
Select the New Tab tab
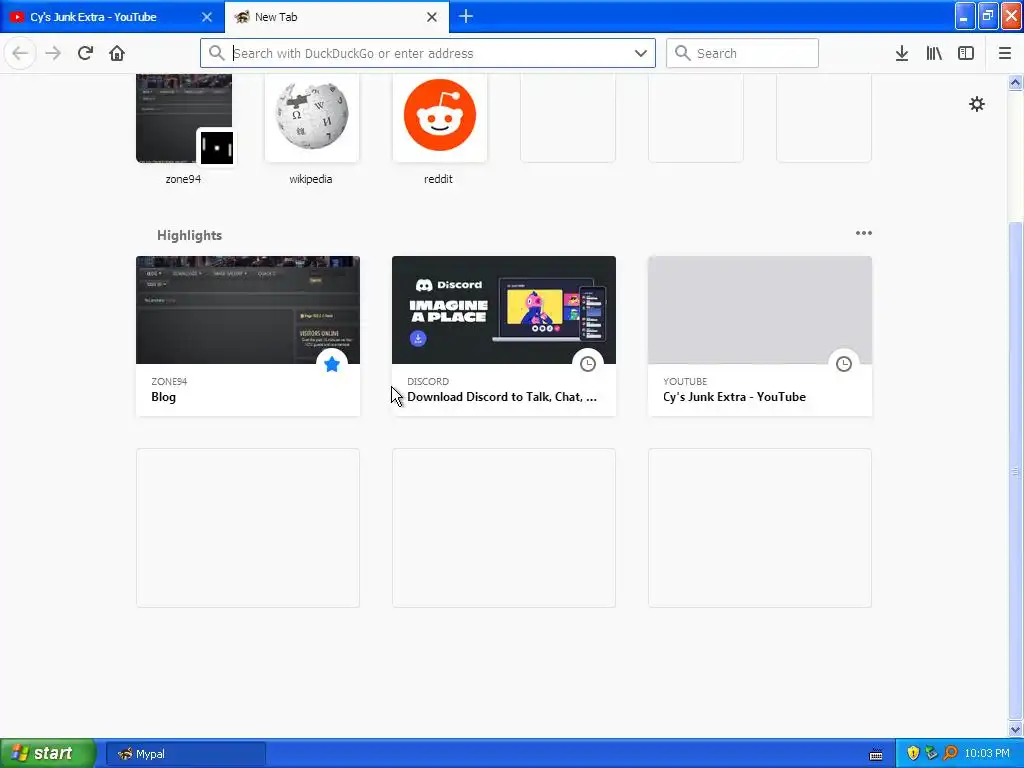pos(336,17)
